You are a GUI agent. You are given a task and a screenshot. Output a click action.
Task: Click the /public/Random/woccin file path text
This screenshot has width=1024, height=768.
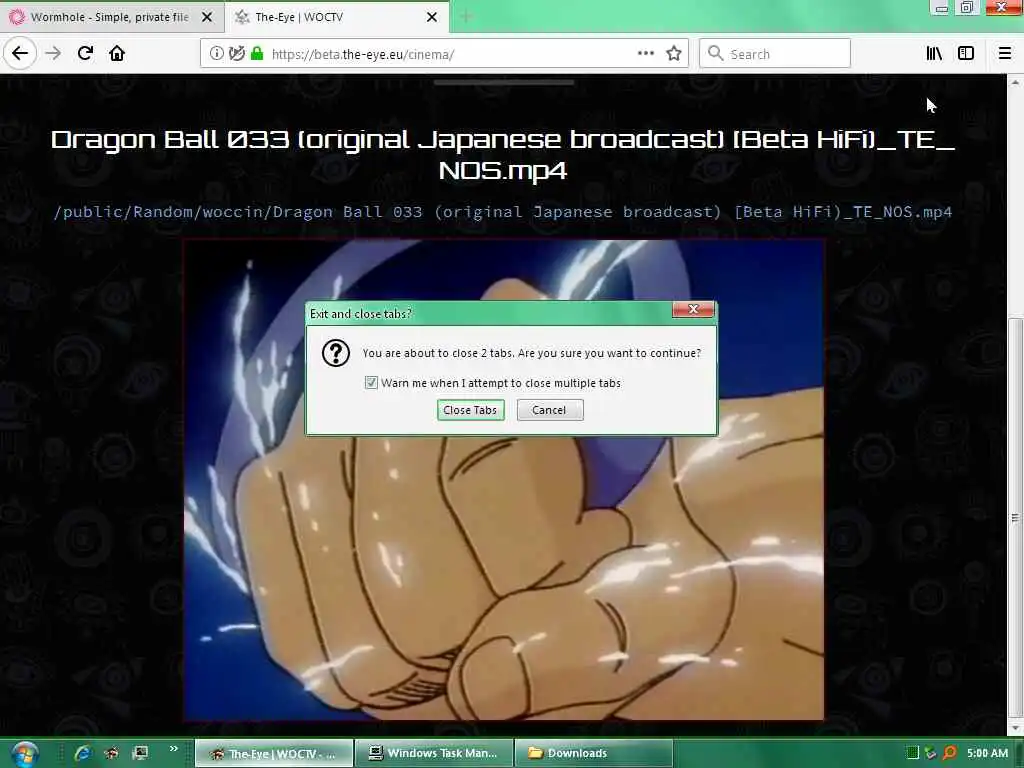point(503,212)
